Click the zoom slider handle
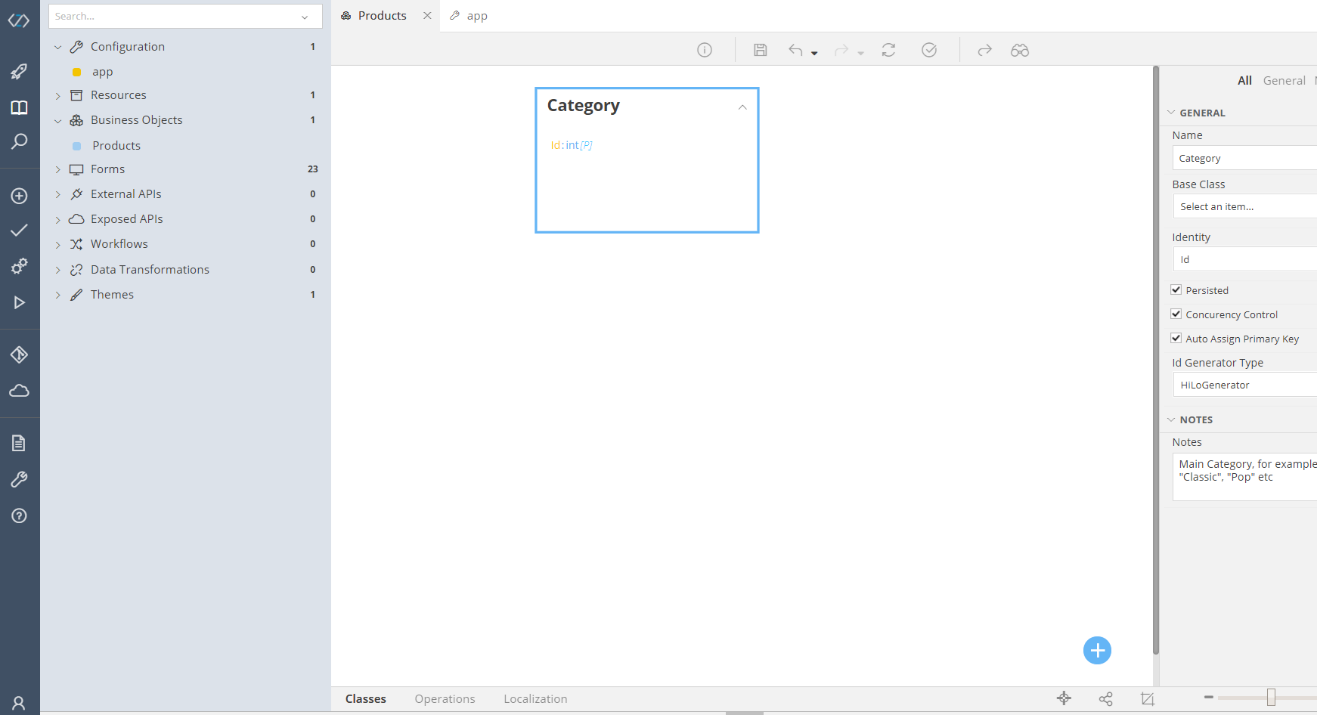Screen dimensions: 1317x715 (1271, 698)
